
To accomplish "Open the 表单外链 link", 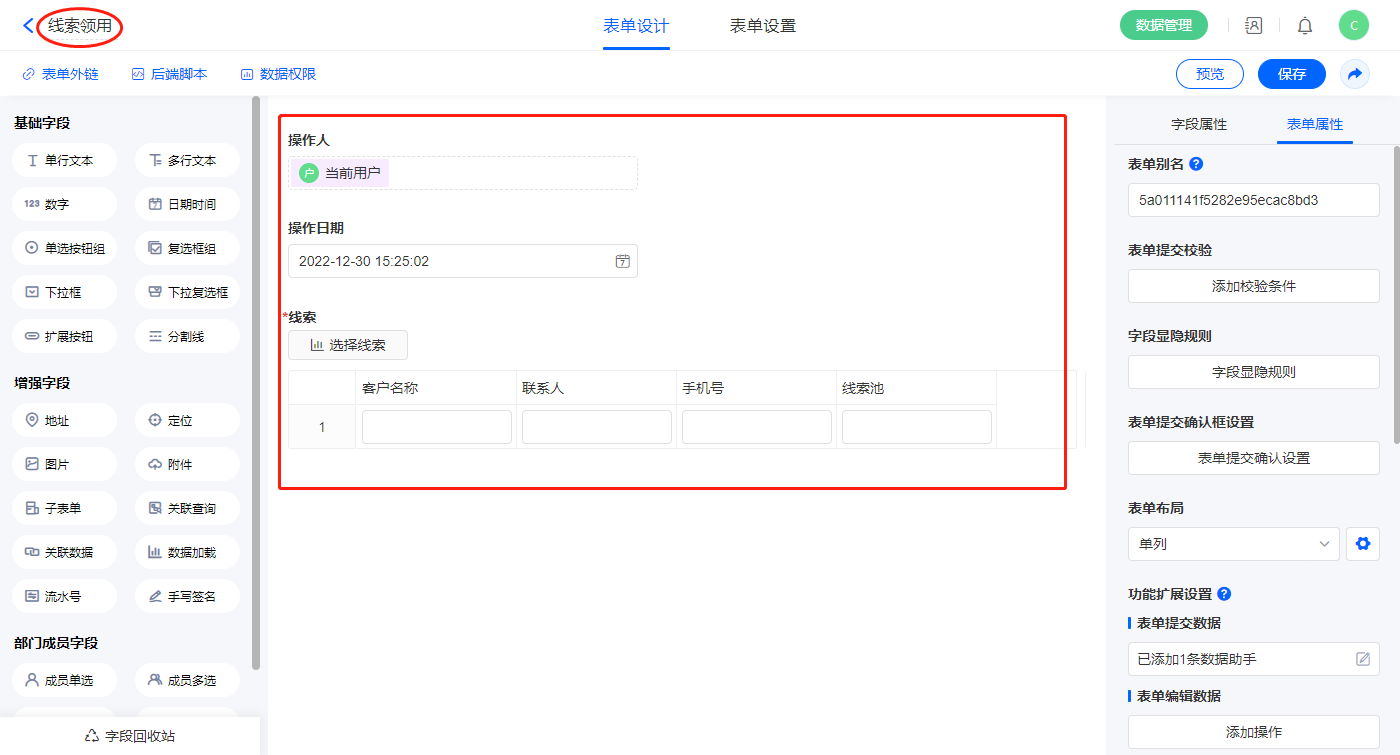I will (x=60, y=74).
